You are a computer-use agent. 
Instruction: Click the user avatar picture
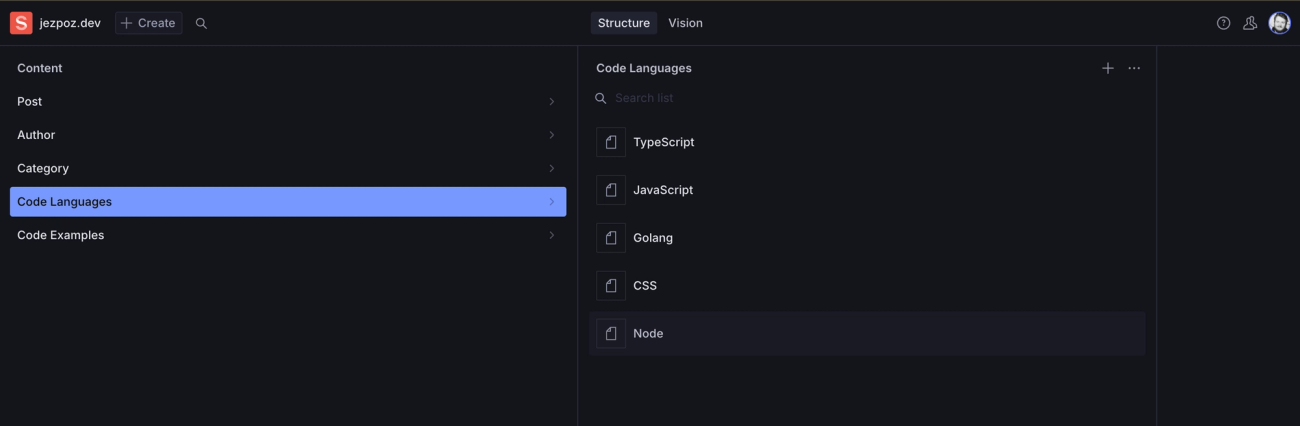(1279, 23)
